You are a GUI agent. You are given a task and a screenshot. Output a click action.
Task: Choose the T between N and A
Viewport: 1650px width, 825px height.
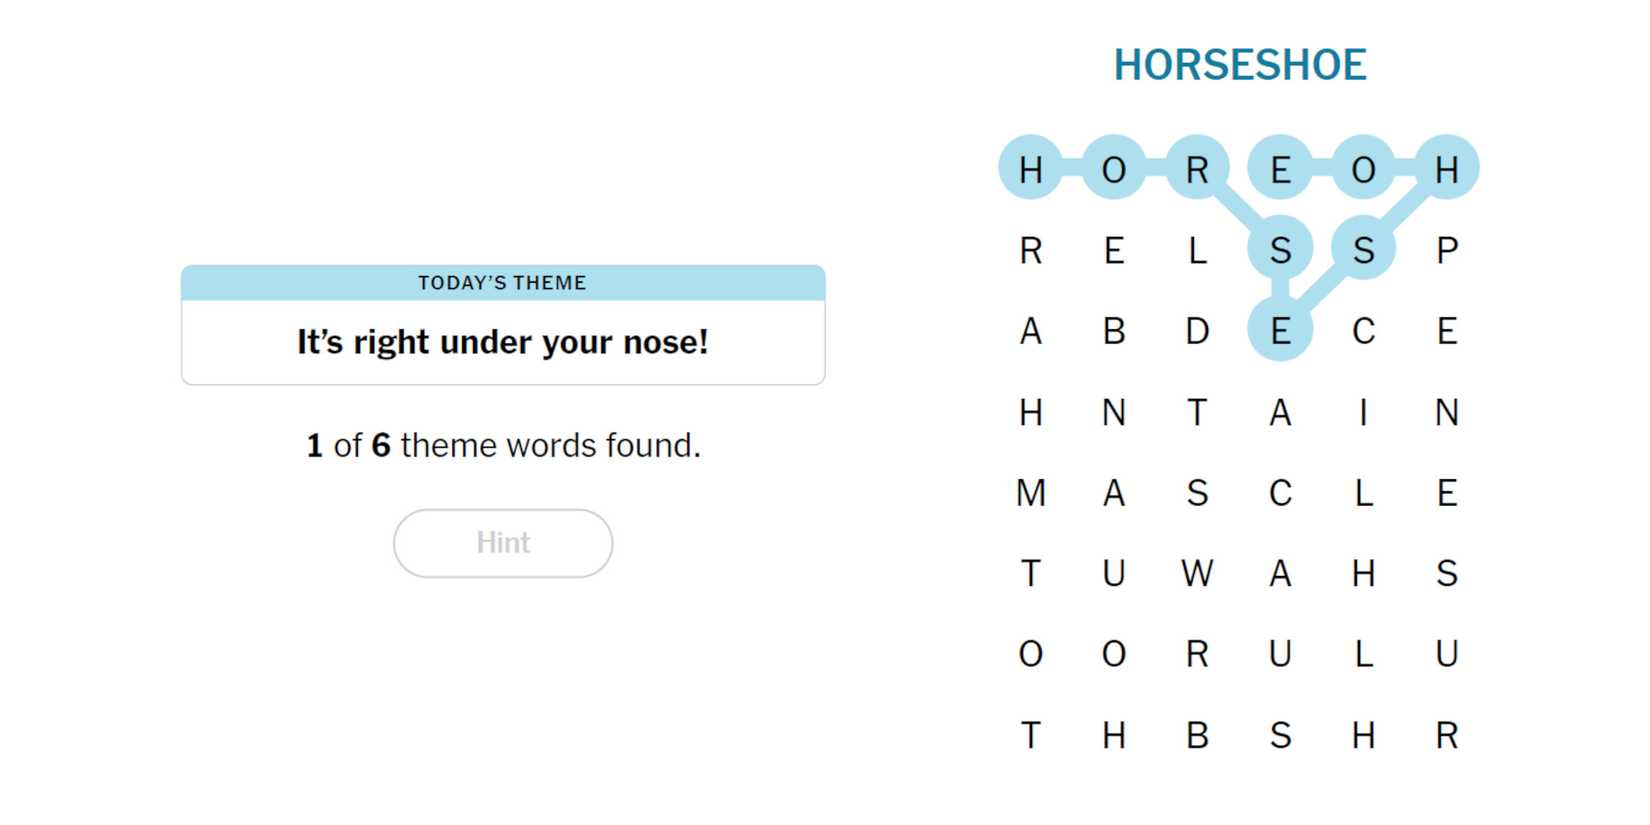1197,412
